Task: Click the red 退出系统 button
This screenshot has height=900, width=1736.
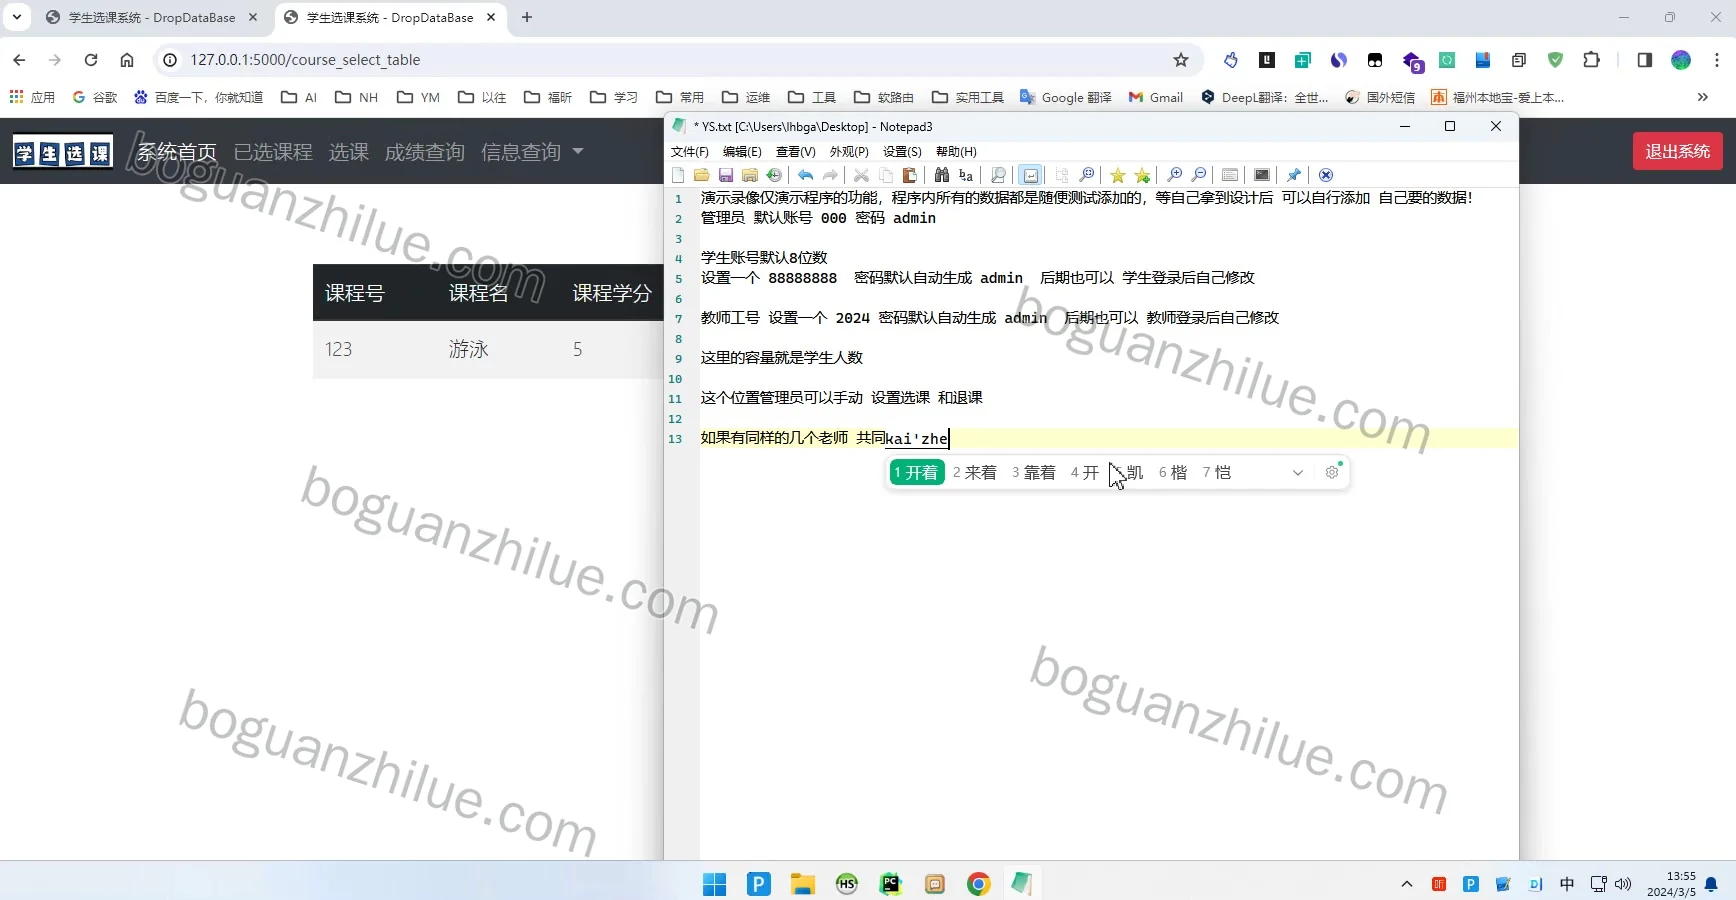Action: point(1678,151)
